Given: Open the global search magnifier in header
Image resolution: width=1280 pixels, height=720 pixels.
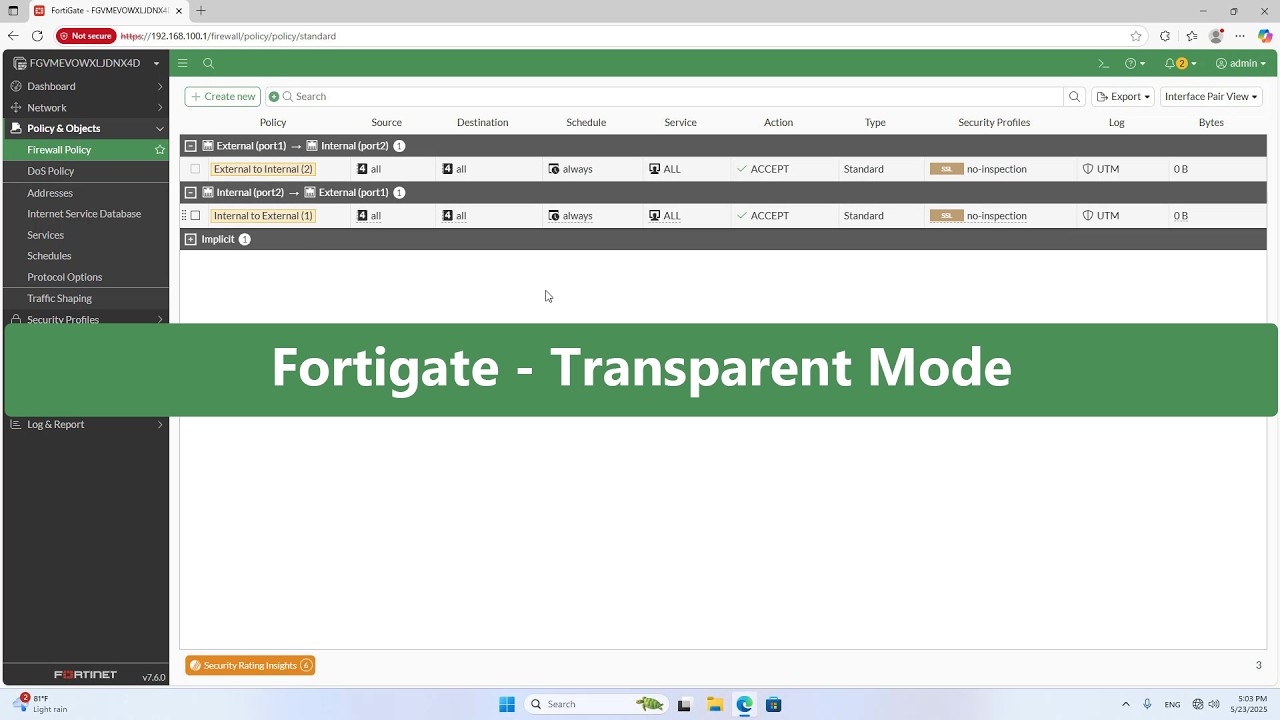Looking at the screenshot, I should (208, 63).
